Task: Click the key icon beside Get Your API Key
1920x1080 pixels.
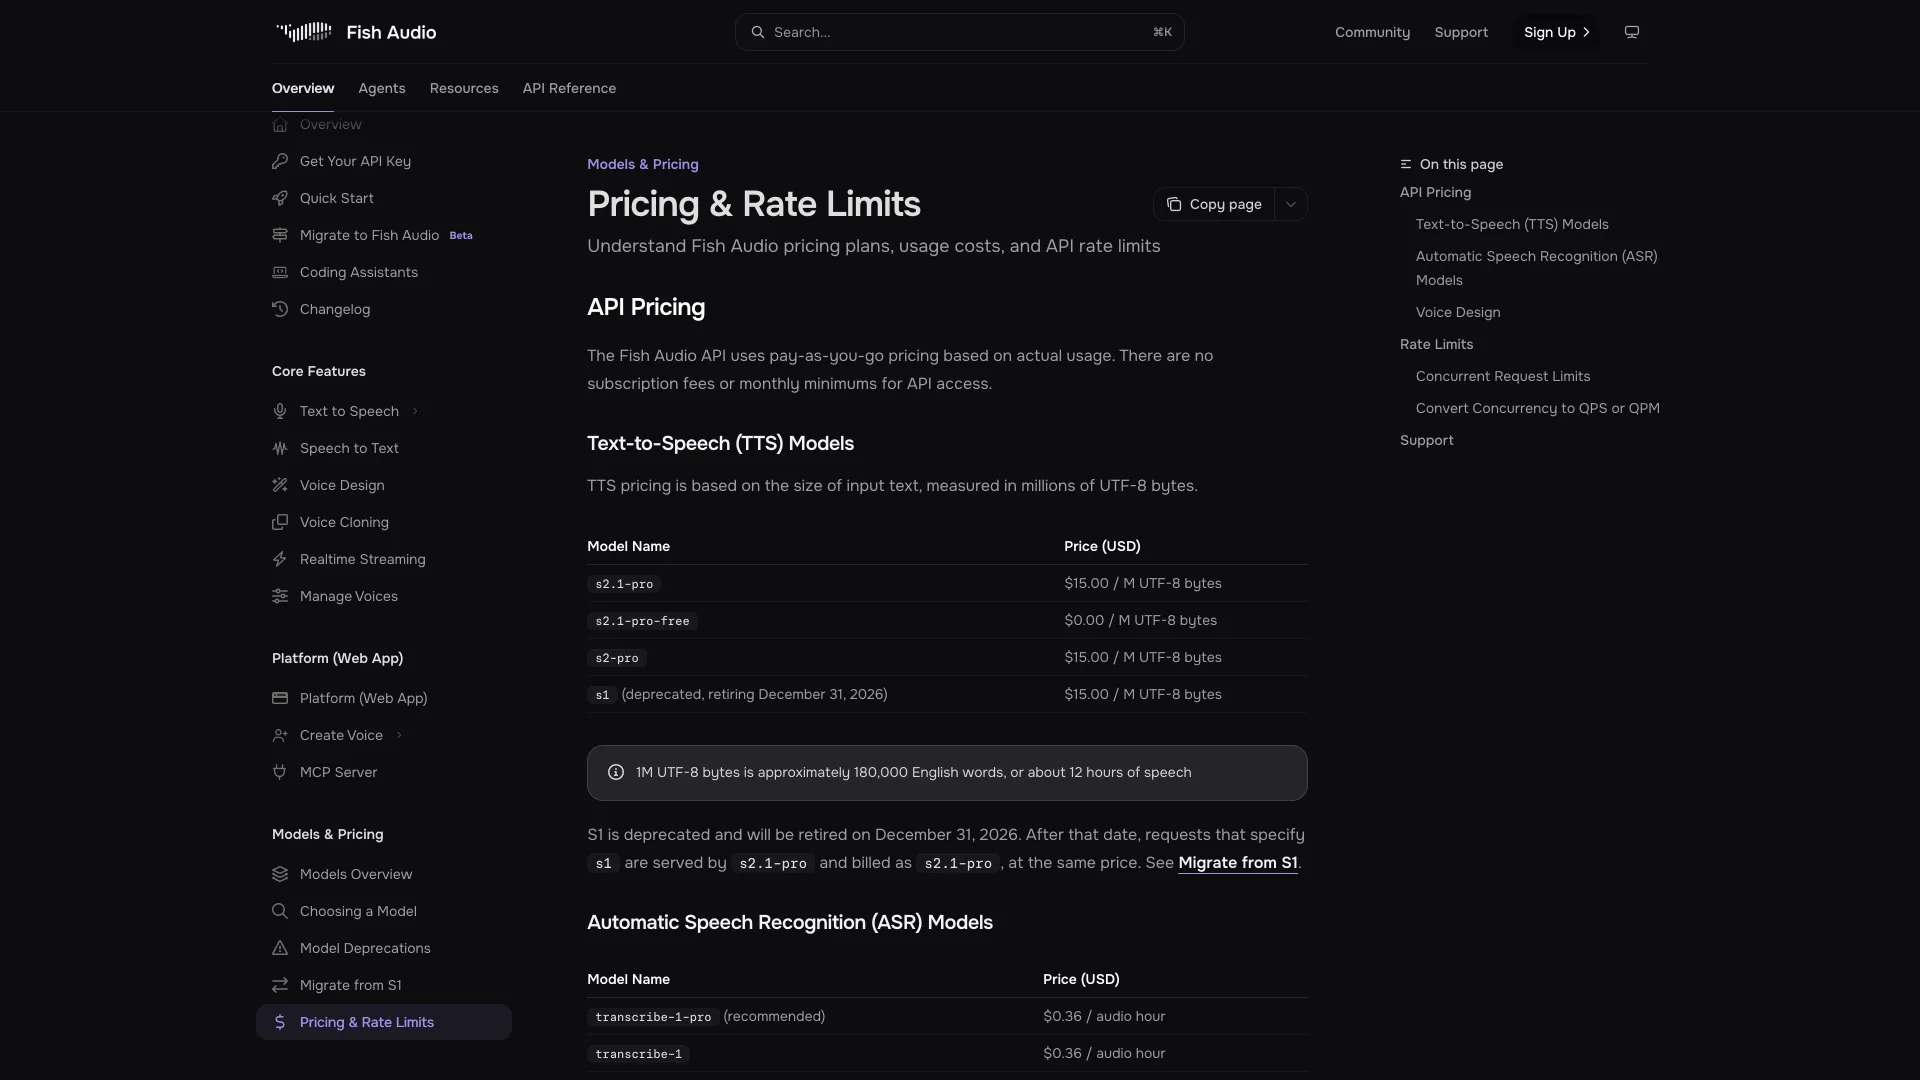Action: click(280, 161)
